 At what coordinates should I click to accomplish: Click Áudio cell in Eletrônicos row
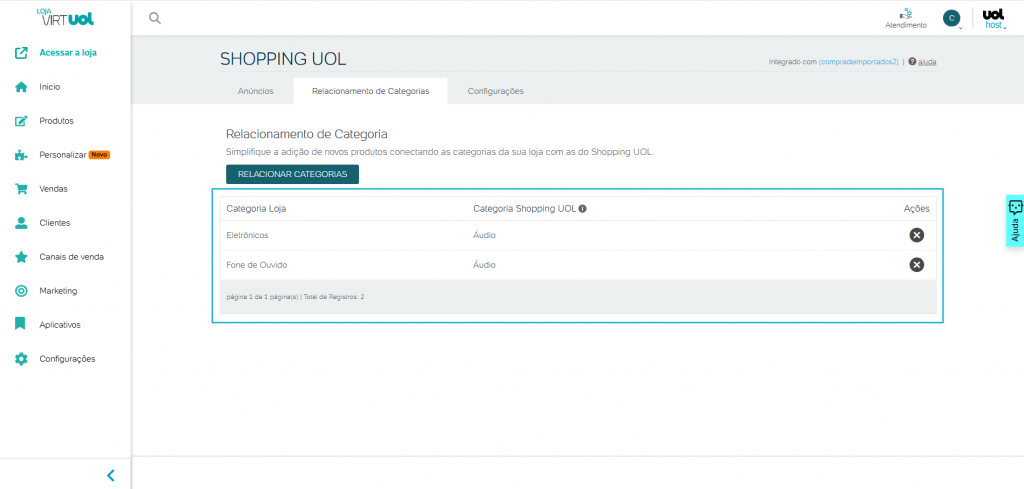pyautogui.click(x=485, y=235)
